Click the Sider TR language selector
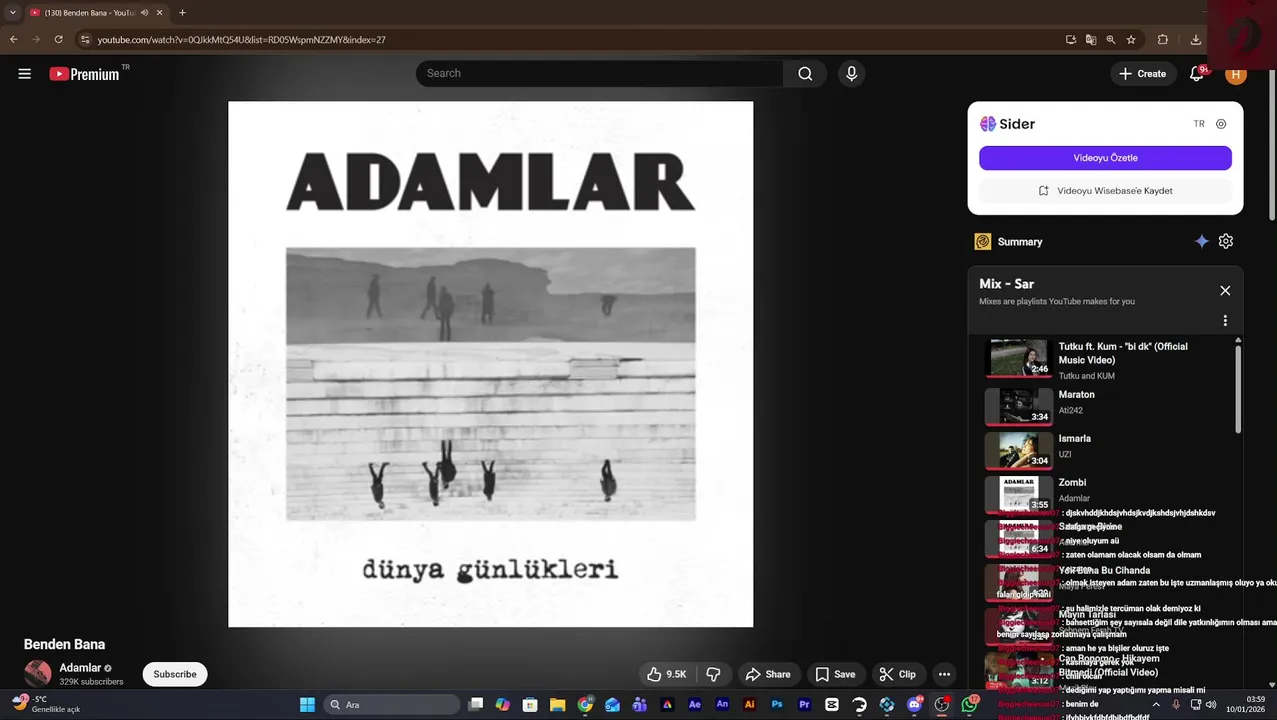Viewport: 1277px width, 720px height. 1199,124
